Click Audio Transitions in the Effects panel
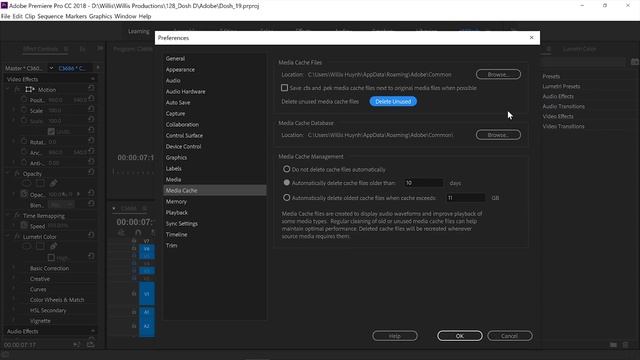 click(x=563, y=106)
